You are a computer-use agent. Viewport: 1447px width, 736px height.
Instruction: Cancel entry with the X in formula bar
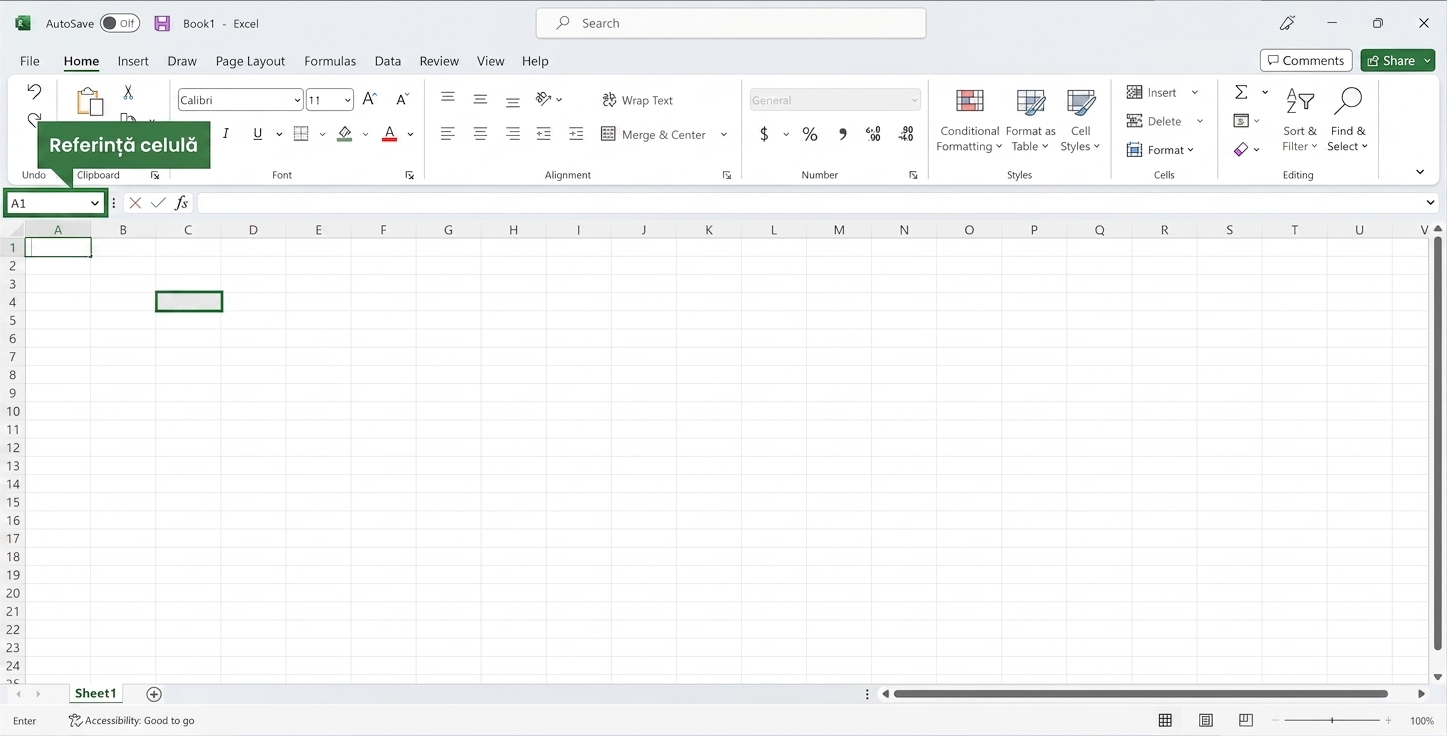(x=135, y=203)
